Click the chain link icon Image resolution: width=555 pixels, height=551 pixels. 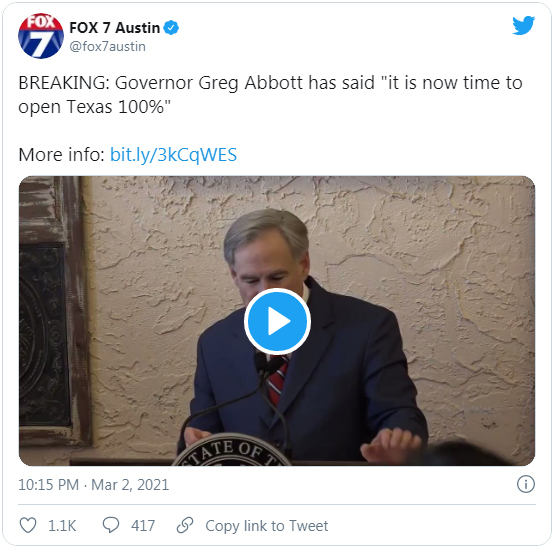click(185, 525)
